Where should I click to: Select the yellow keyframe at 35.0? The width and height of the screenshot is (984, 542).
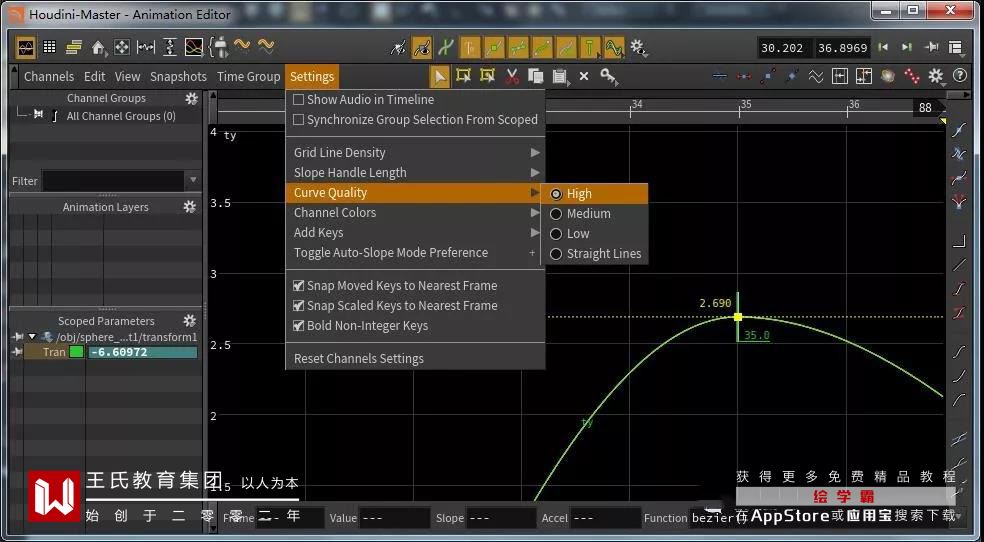coord(738,317)
